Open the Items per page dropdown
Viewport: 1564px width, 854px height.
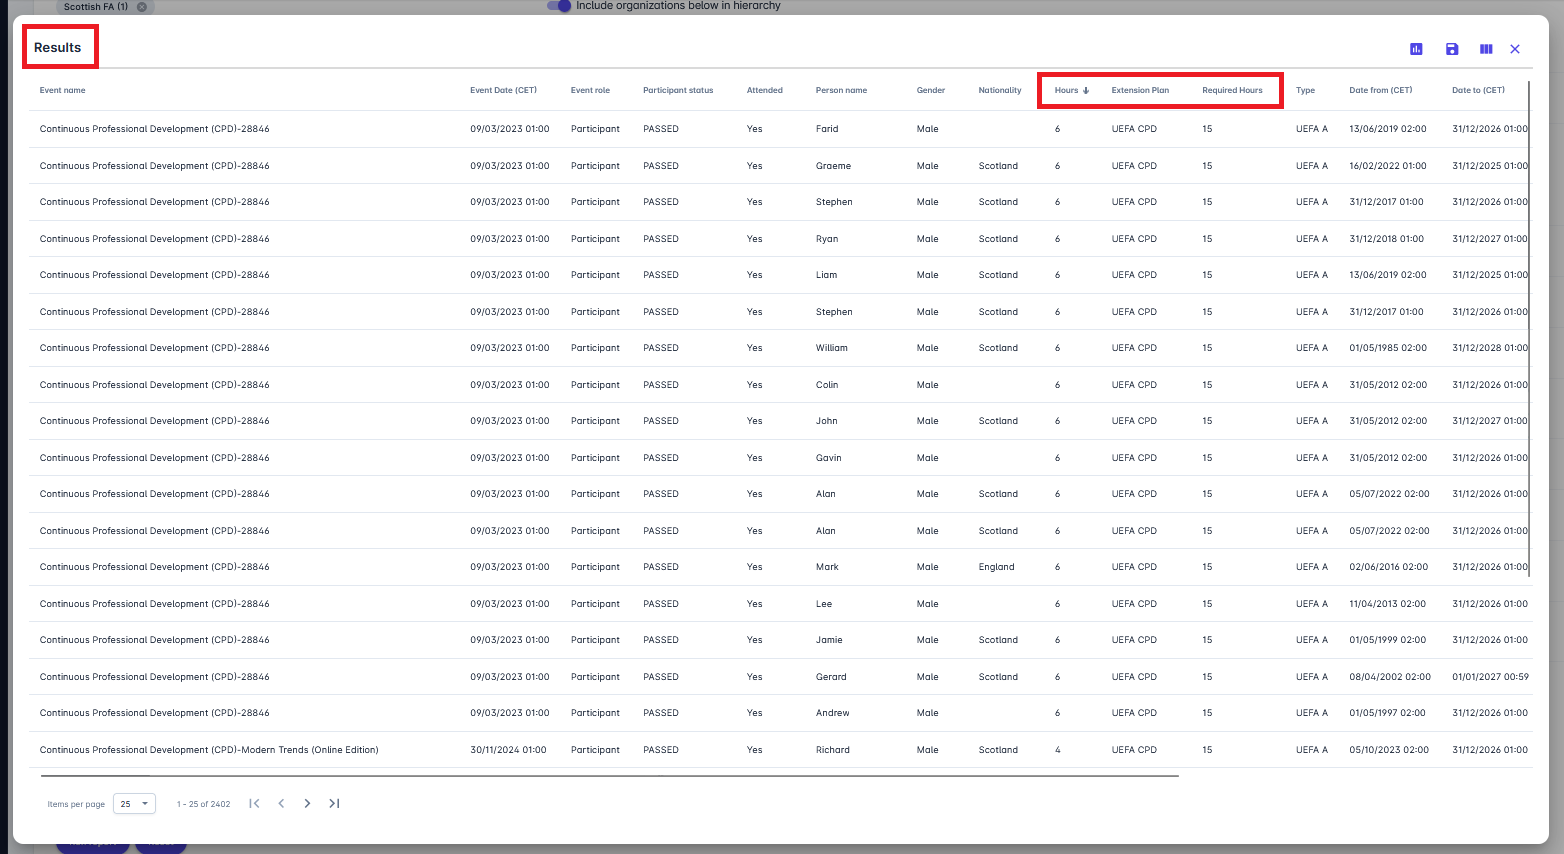[134, 804]
